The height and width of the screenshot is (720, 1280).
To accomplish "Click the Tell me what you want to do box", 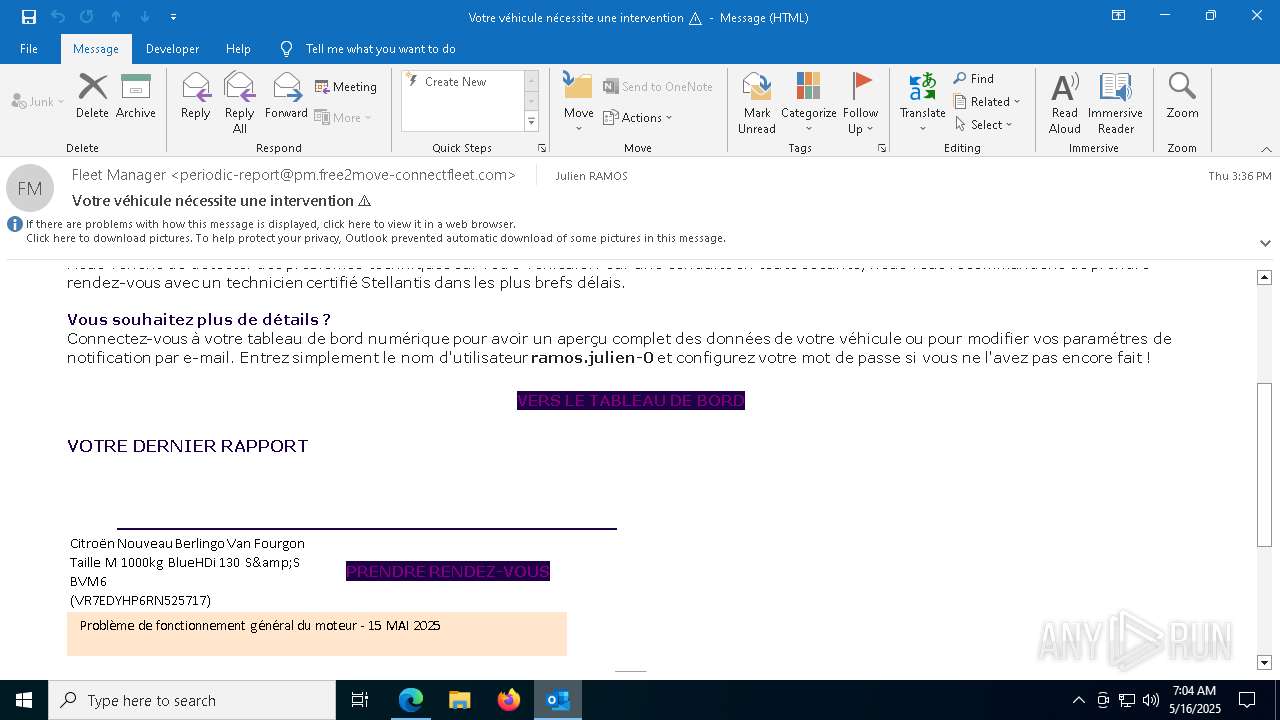I will tap(380, 49).
